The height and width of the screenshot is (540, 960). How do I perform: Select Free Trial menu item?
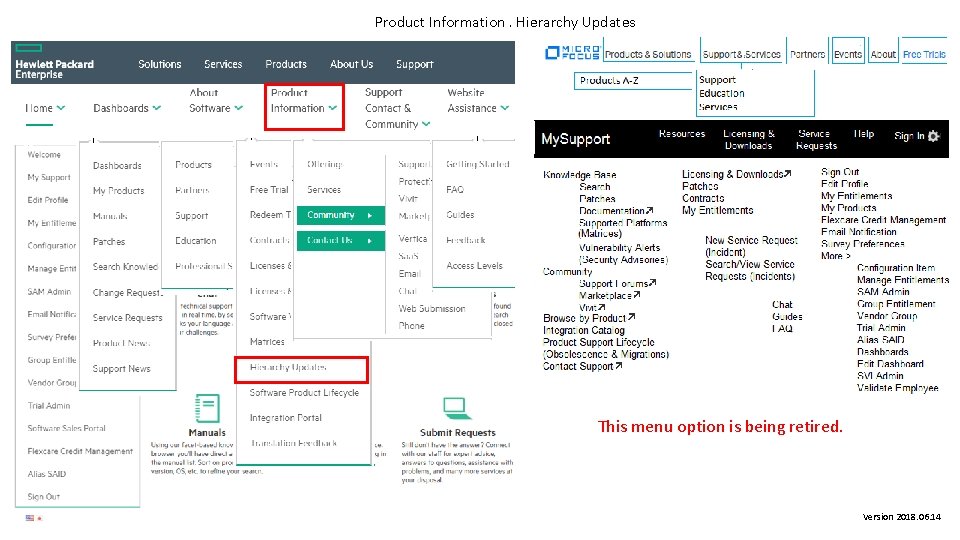(x=269, y=190)
